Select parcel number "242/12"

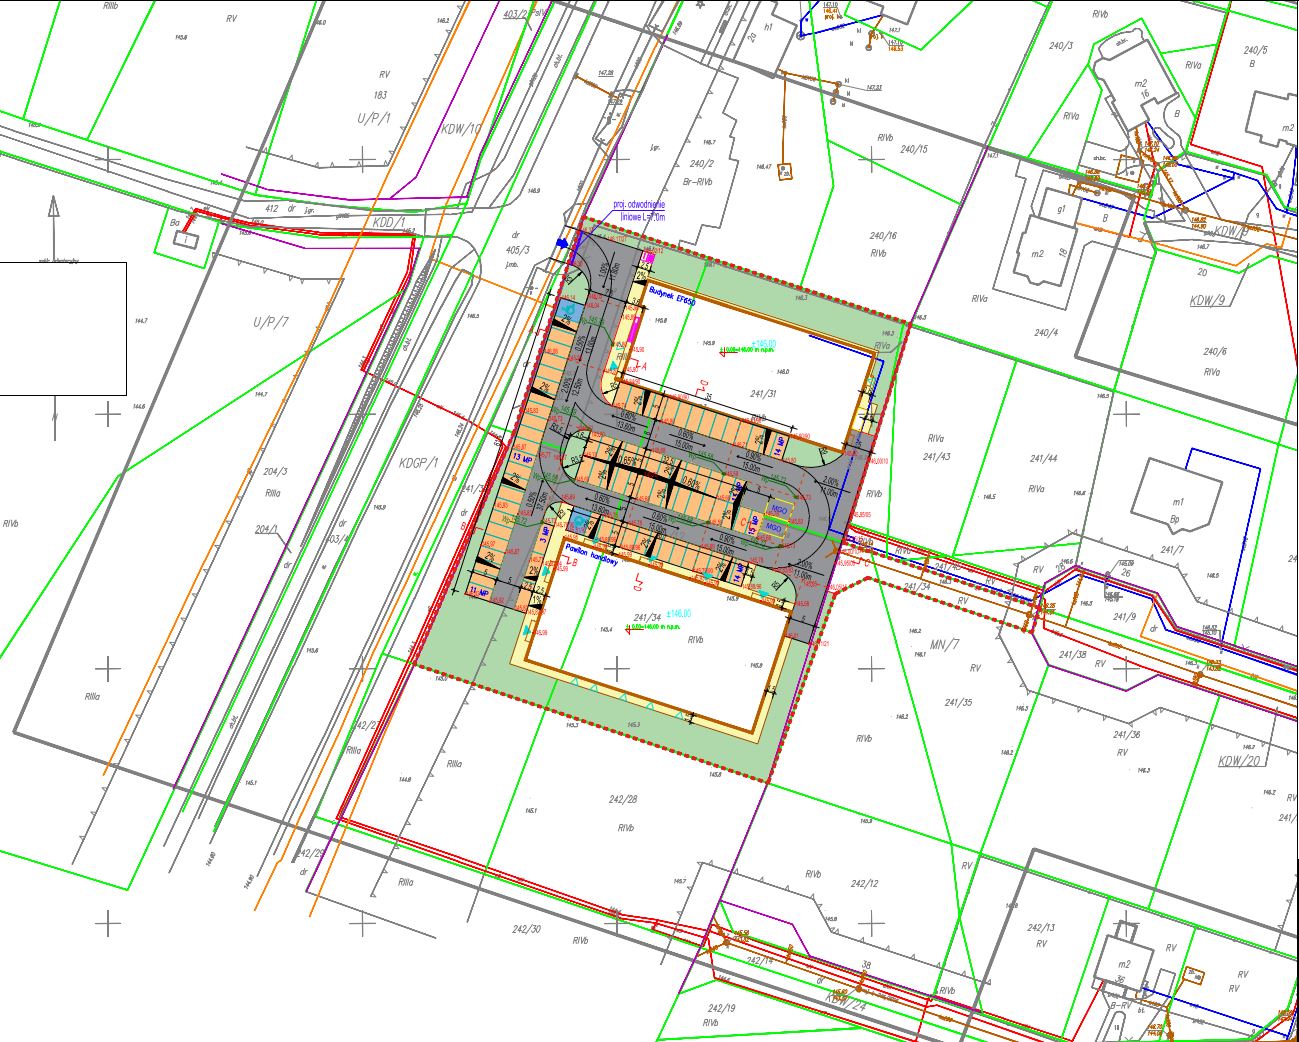864,884
